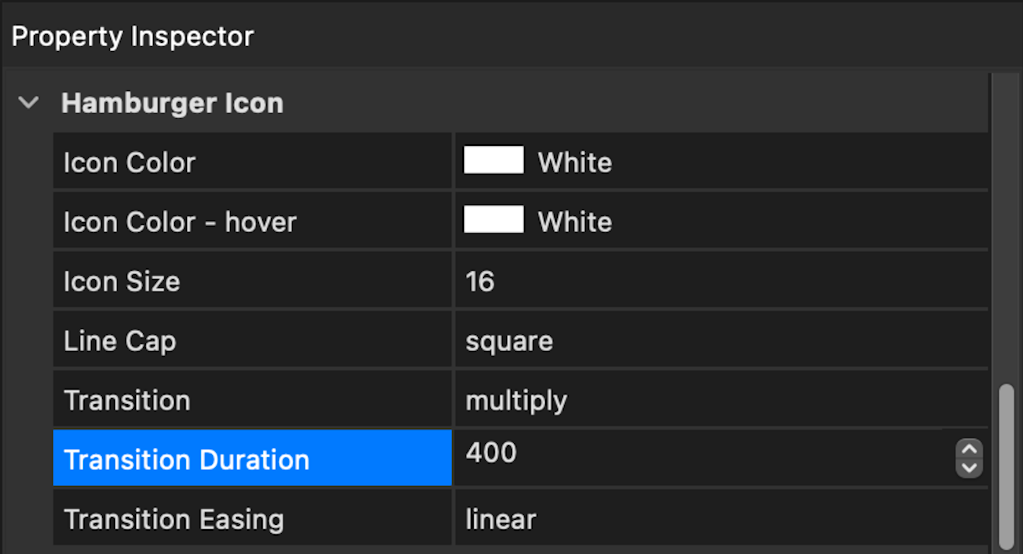Image resolution: width=1024 pixels, height=555 pixels.
Task: Decrement Transition Duration with stepper down arrow
Action: tap(969, 468)
